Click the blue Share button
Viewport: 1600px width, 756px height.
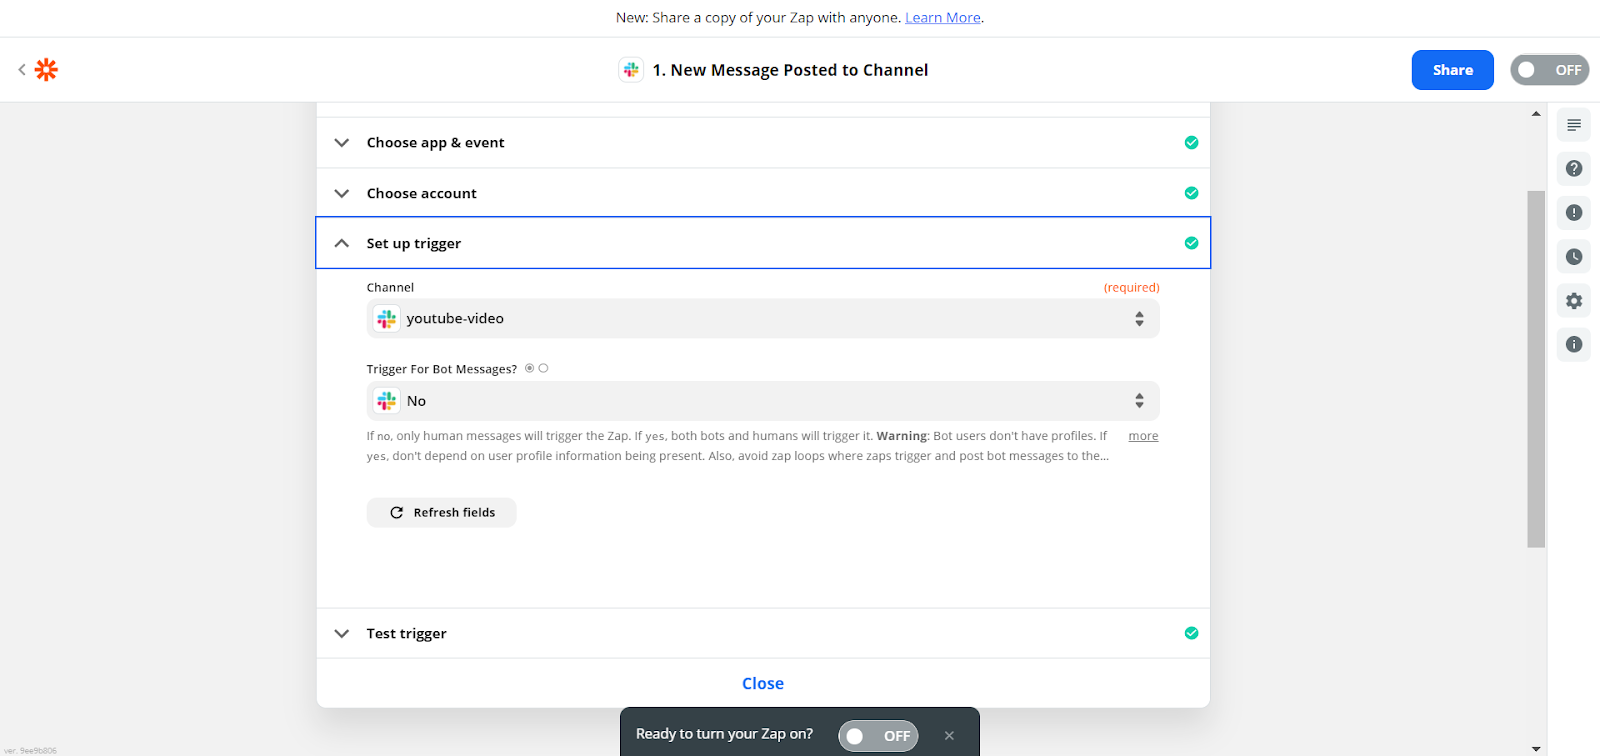coord(1452,70)
